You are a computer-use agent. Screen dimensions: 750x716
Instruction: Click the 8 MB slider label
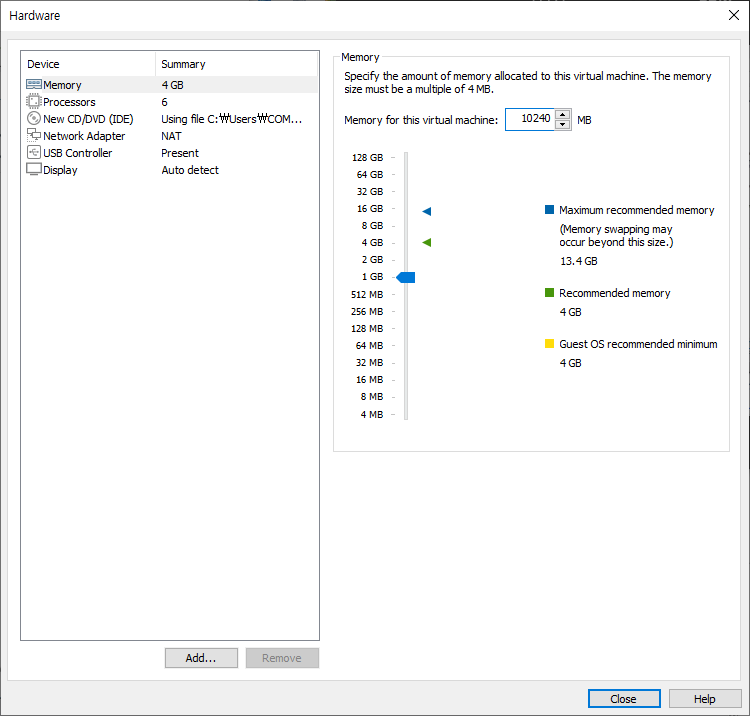tap(372, 397)
